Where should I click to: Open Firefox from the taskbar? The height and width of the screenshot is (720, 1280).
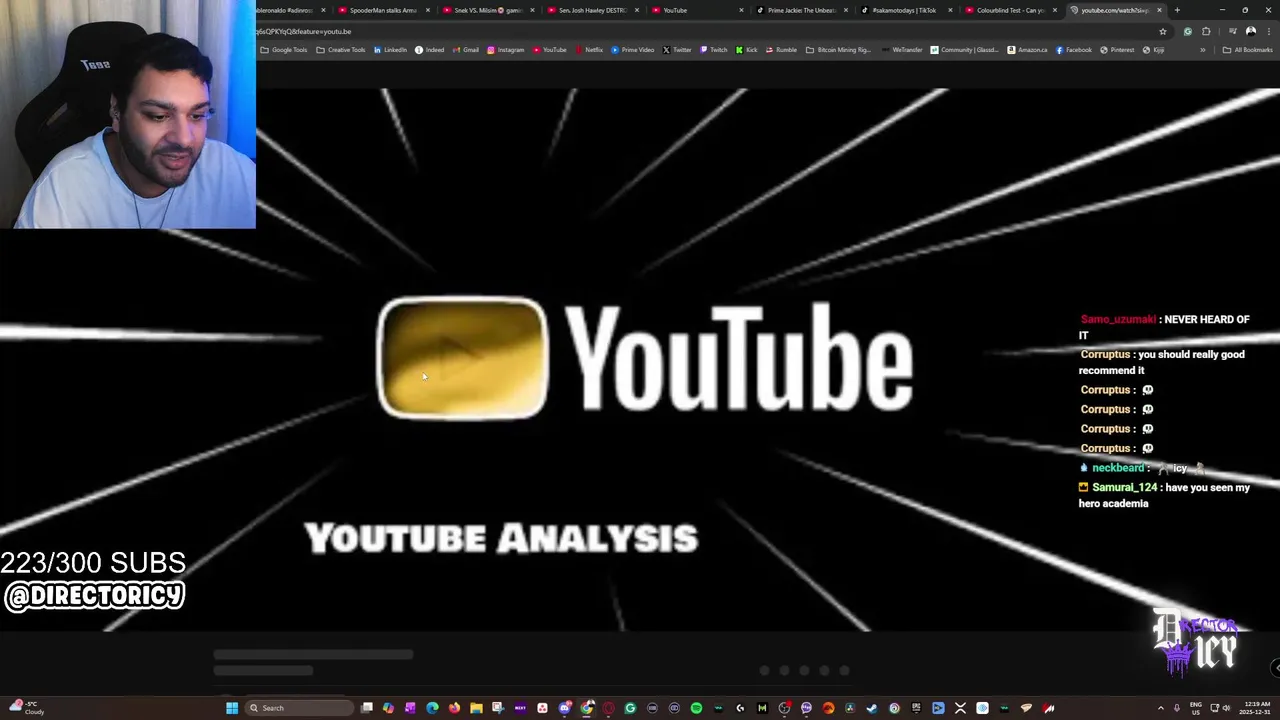pos(454,708)
